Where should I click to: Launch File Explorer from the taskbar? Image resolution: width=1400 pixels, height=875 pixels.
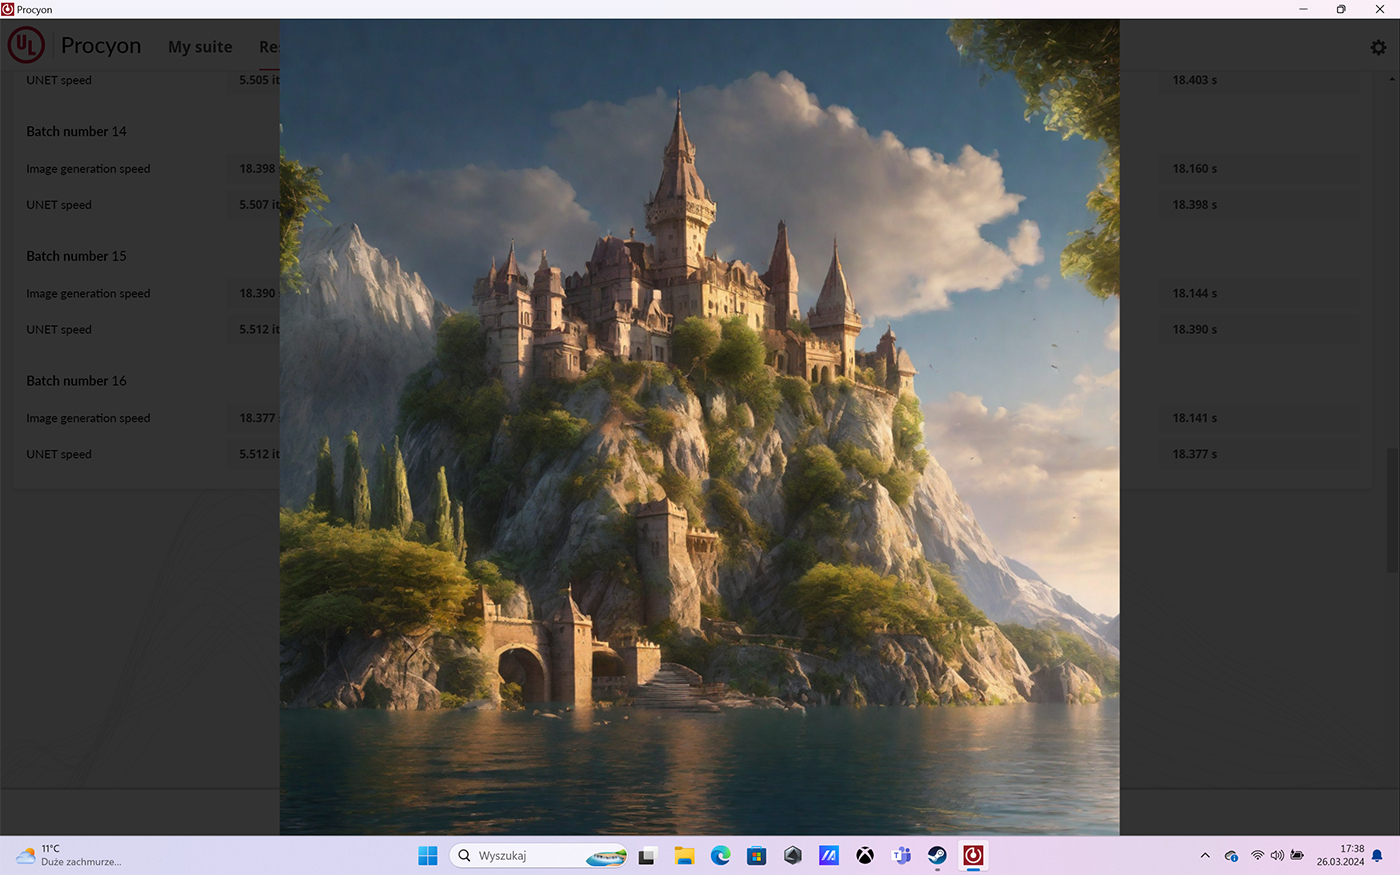click(x=684, y=856)
